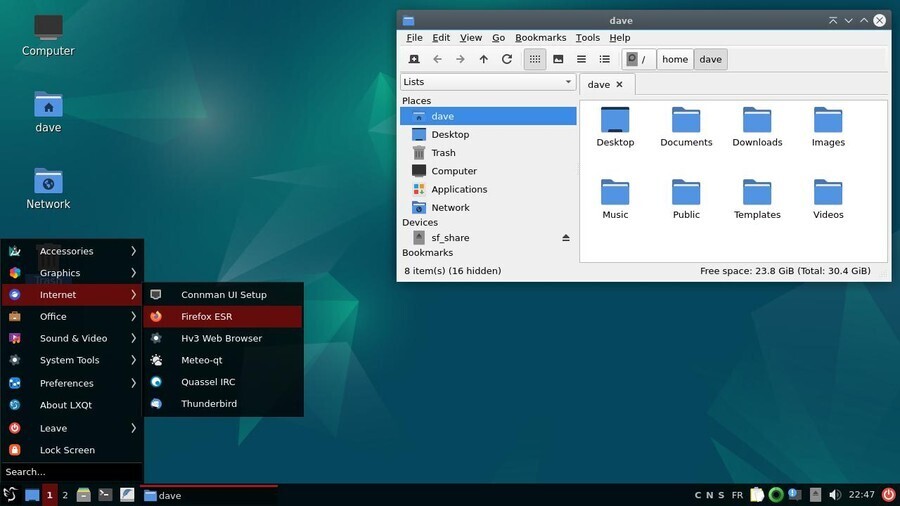Launch Thunderbird mail client
This screenshot has width=900, height=506.
coord(223,403)
